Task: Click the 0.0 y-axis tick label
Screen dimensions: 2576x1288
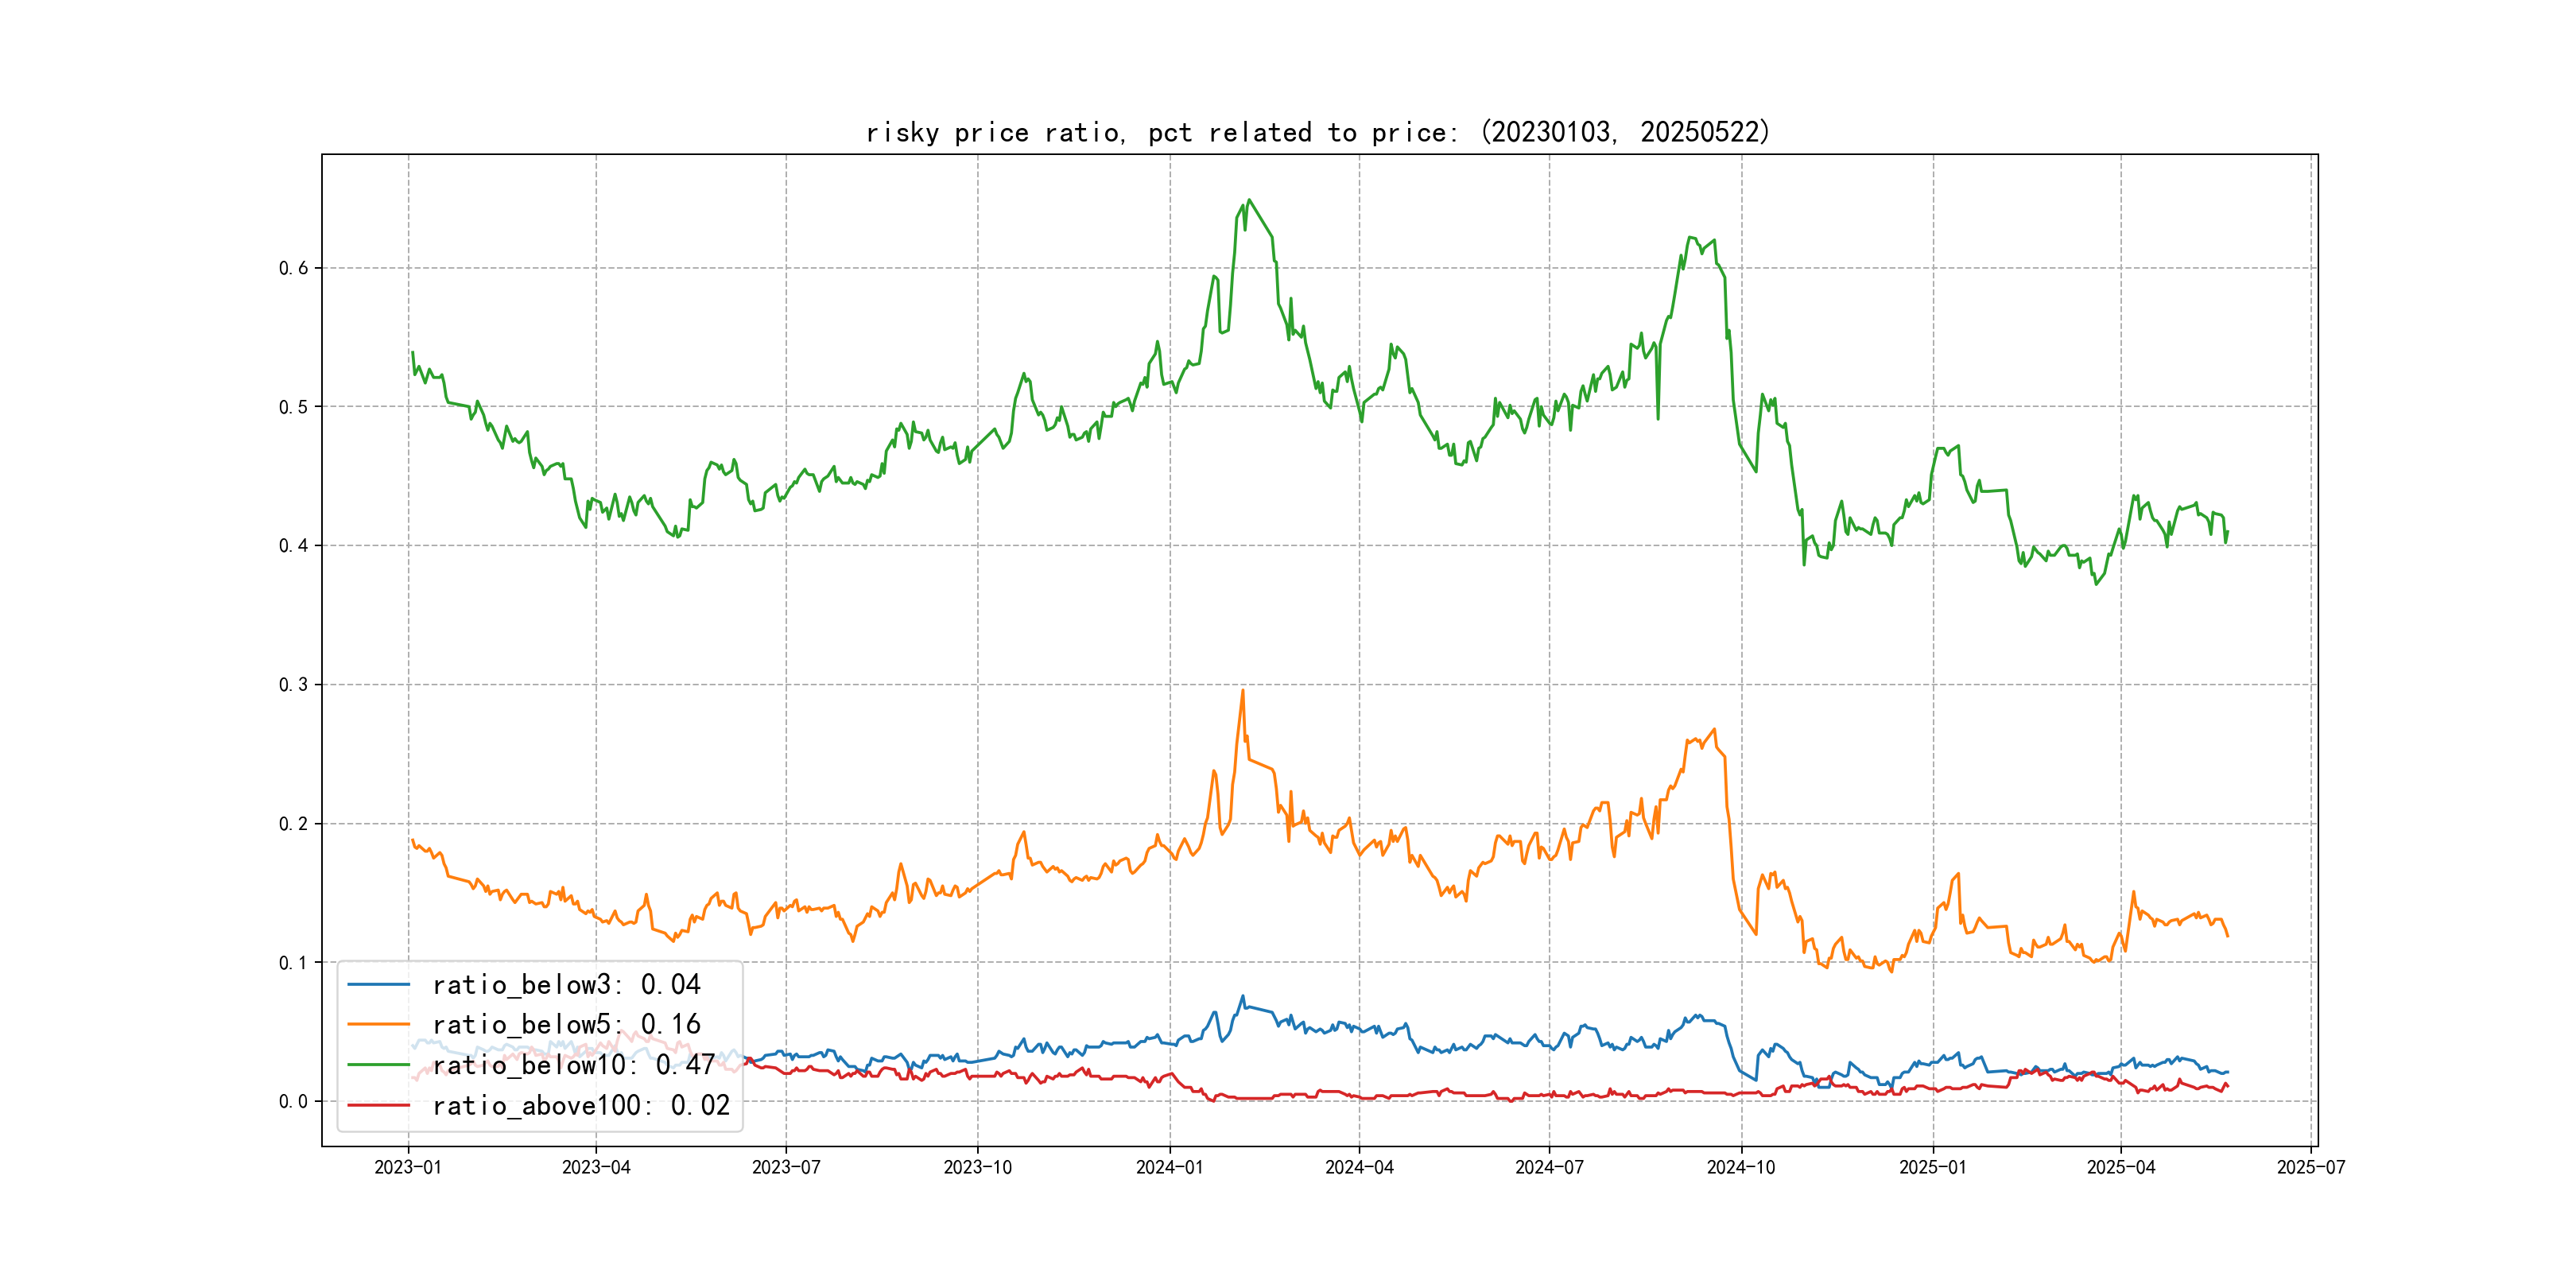Action: pyautogui.click(x=293, y=1102)
